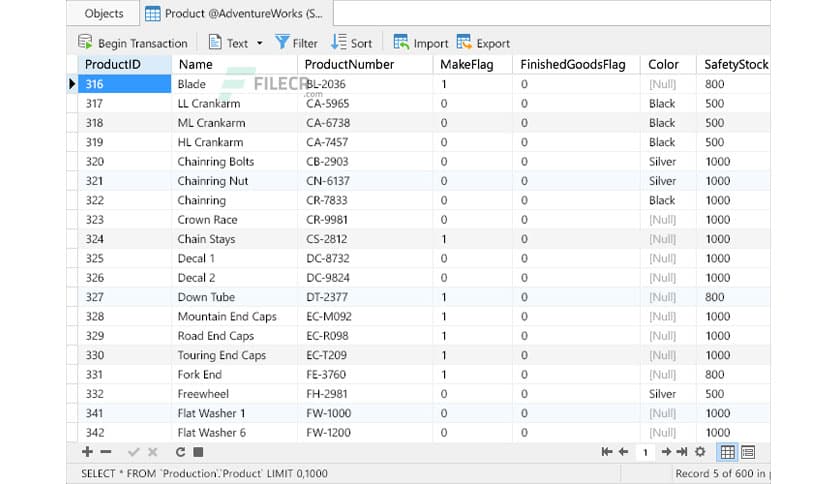Click the SELECT query status text

[x=204, y=473]
